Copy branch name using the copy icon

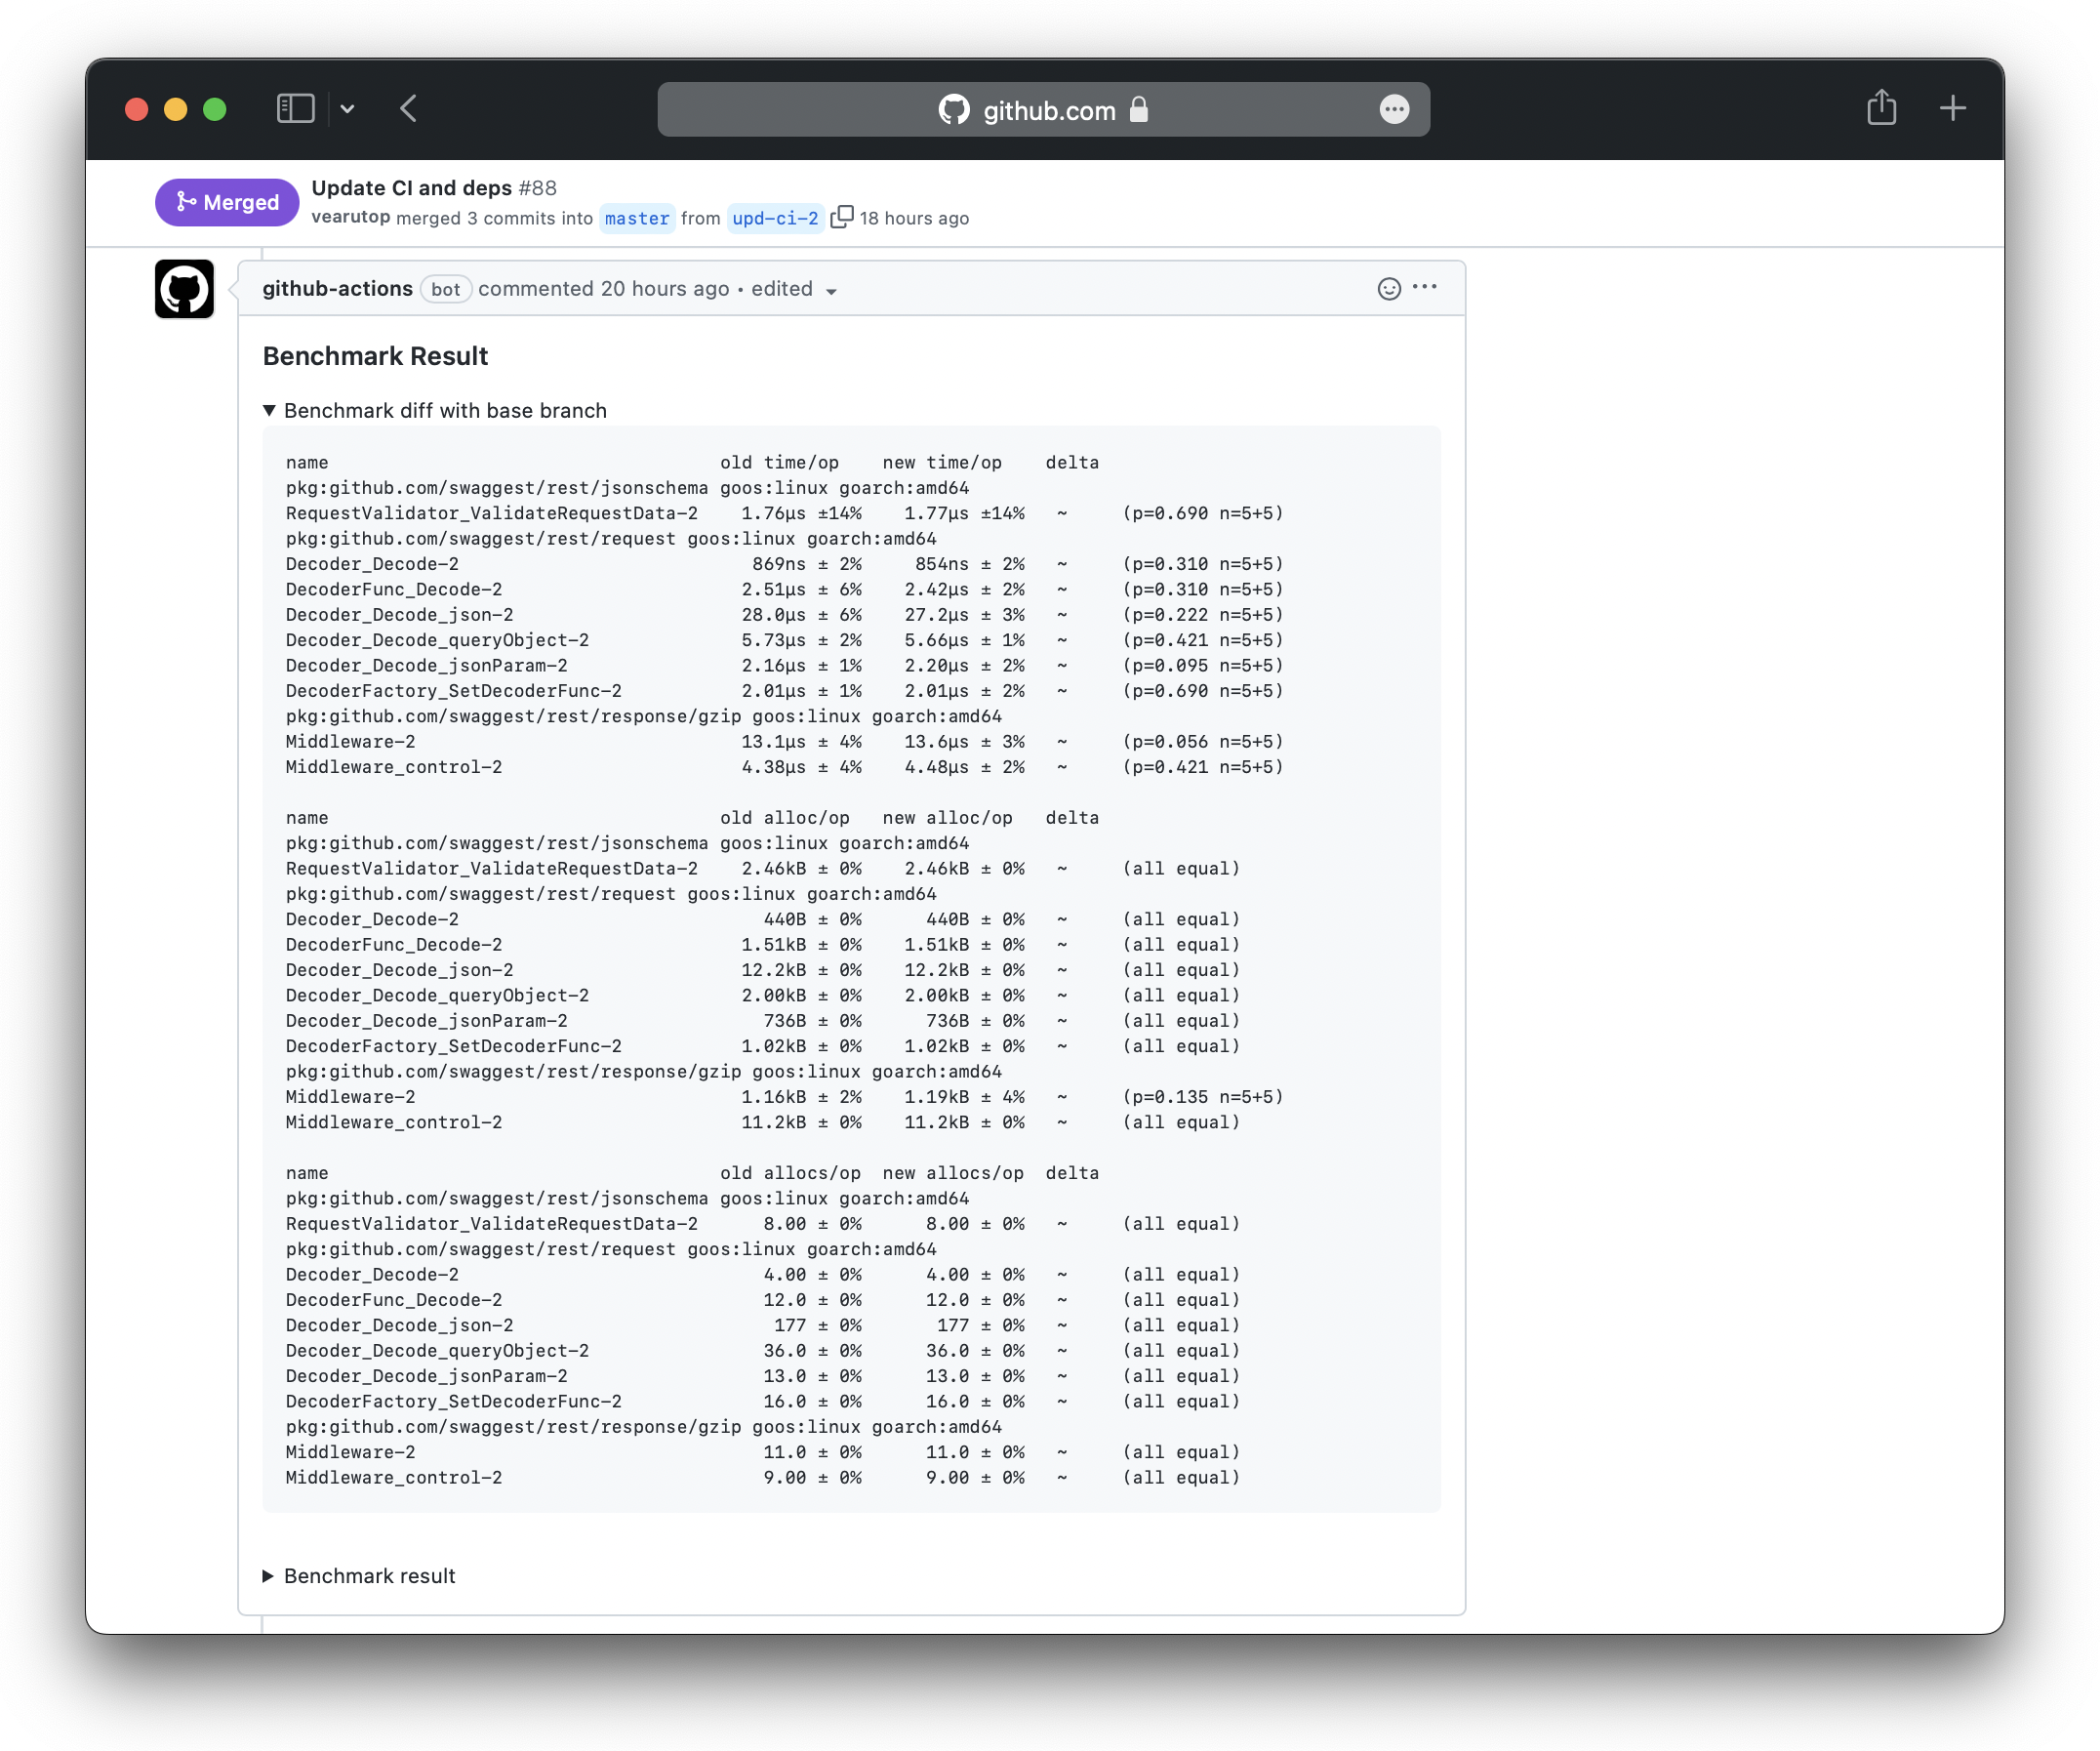(841, 217)
